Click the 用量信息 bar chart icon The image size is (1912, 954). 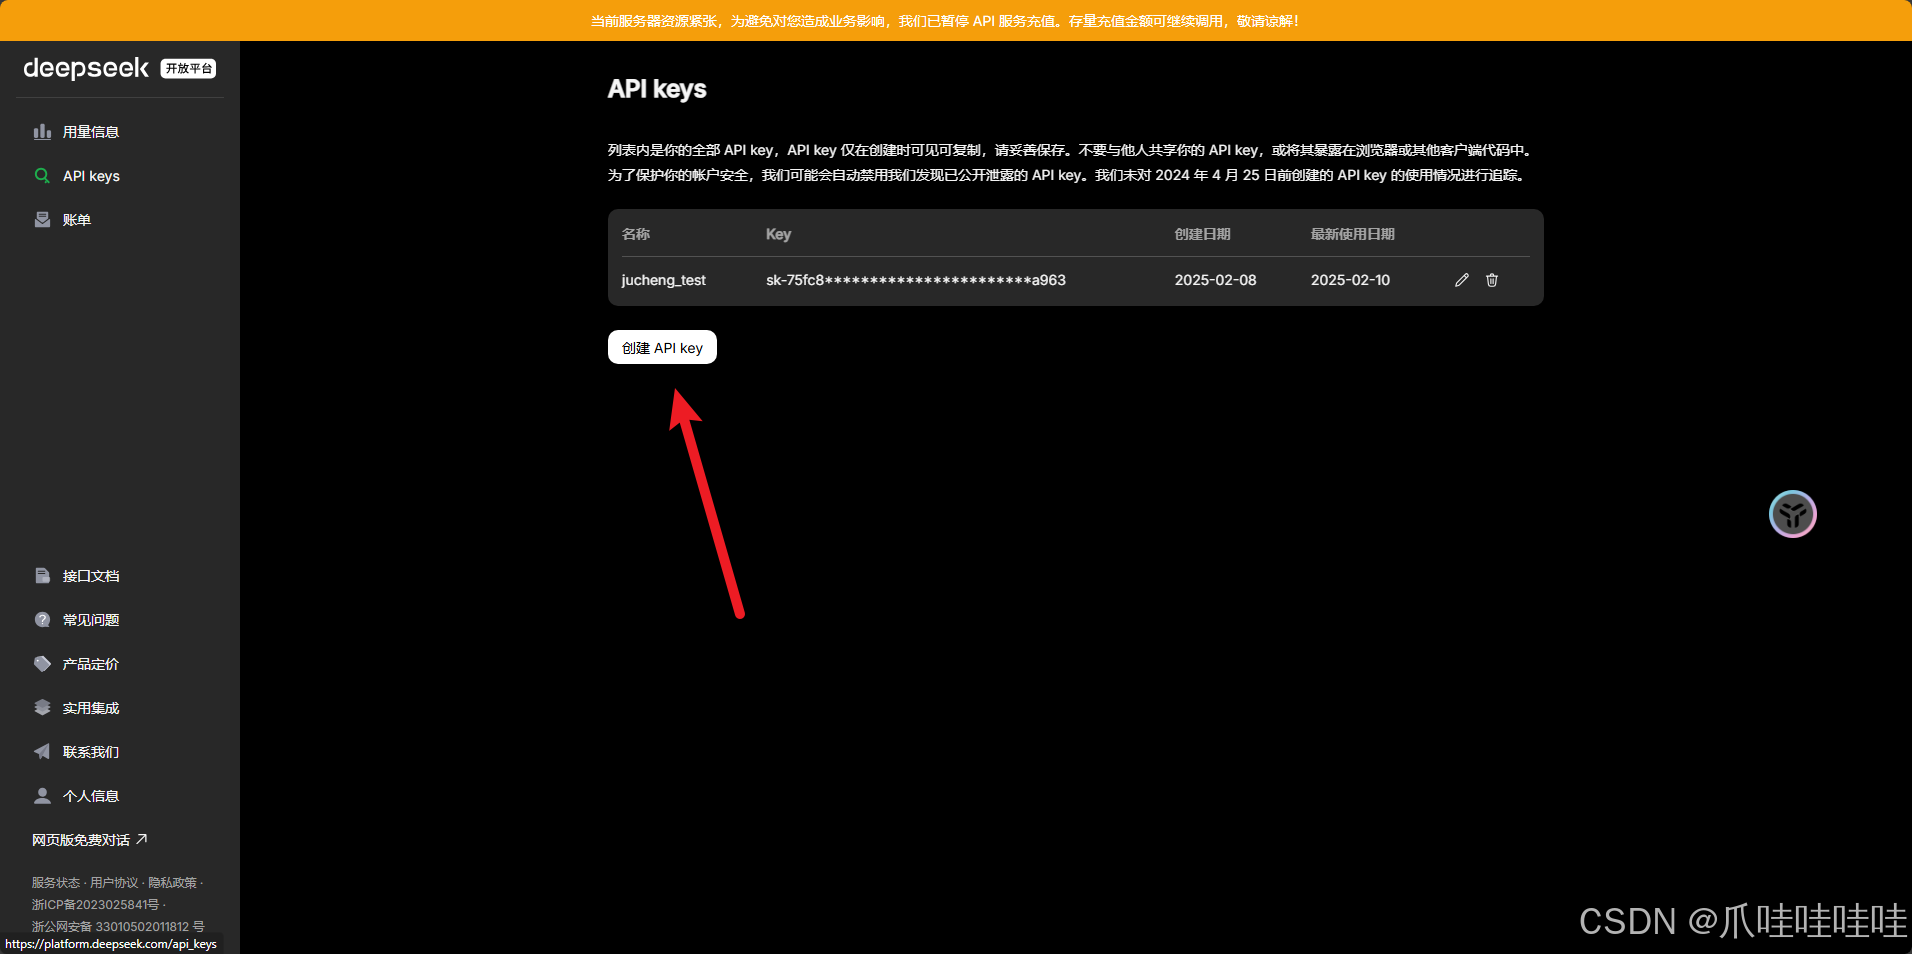[x=42, y=132]
